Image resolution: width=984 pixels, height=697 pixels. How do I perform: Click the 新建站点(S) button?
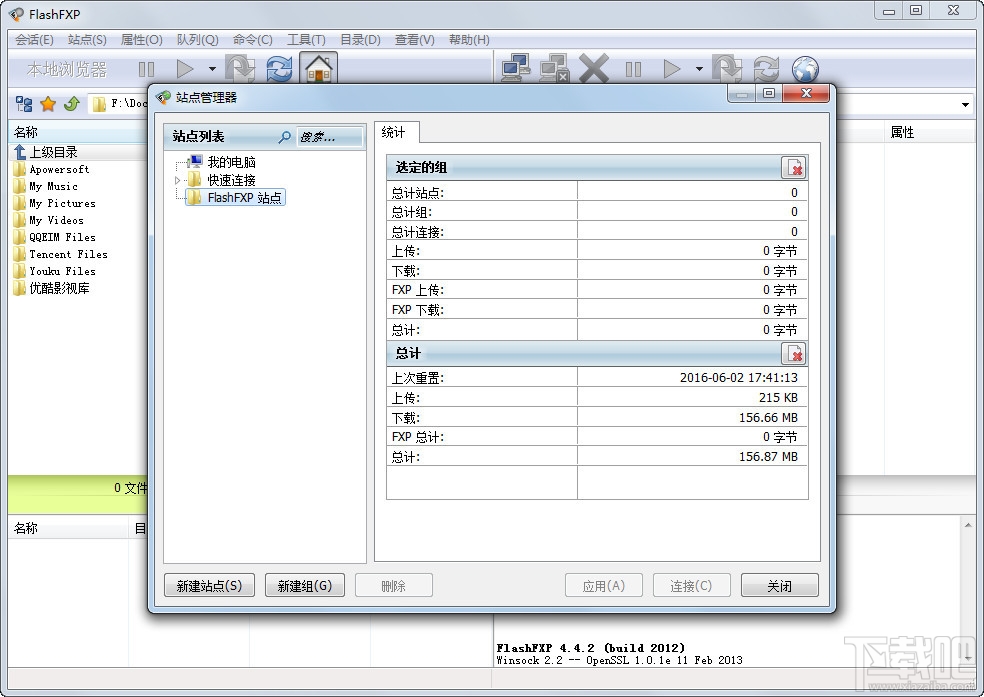coord(209,585)
